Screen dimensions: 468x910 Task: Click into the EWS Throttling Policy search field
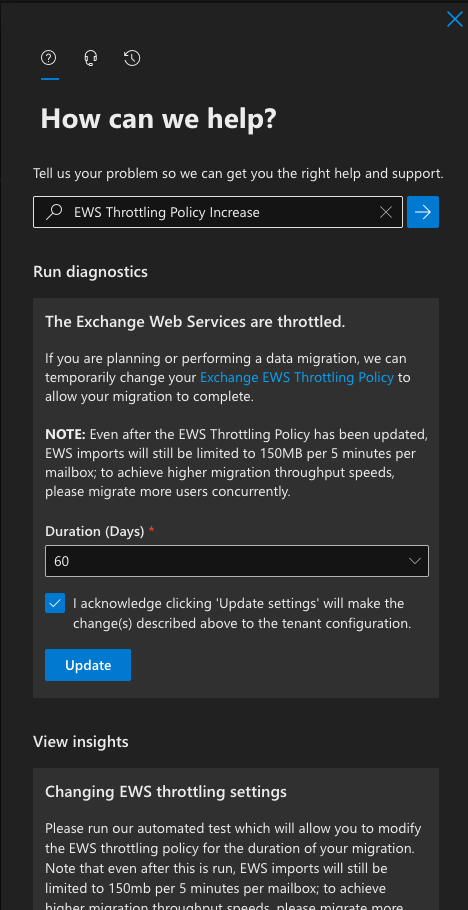tap(218, 212)
